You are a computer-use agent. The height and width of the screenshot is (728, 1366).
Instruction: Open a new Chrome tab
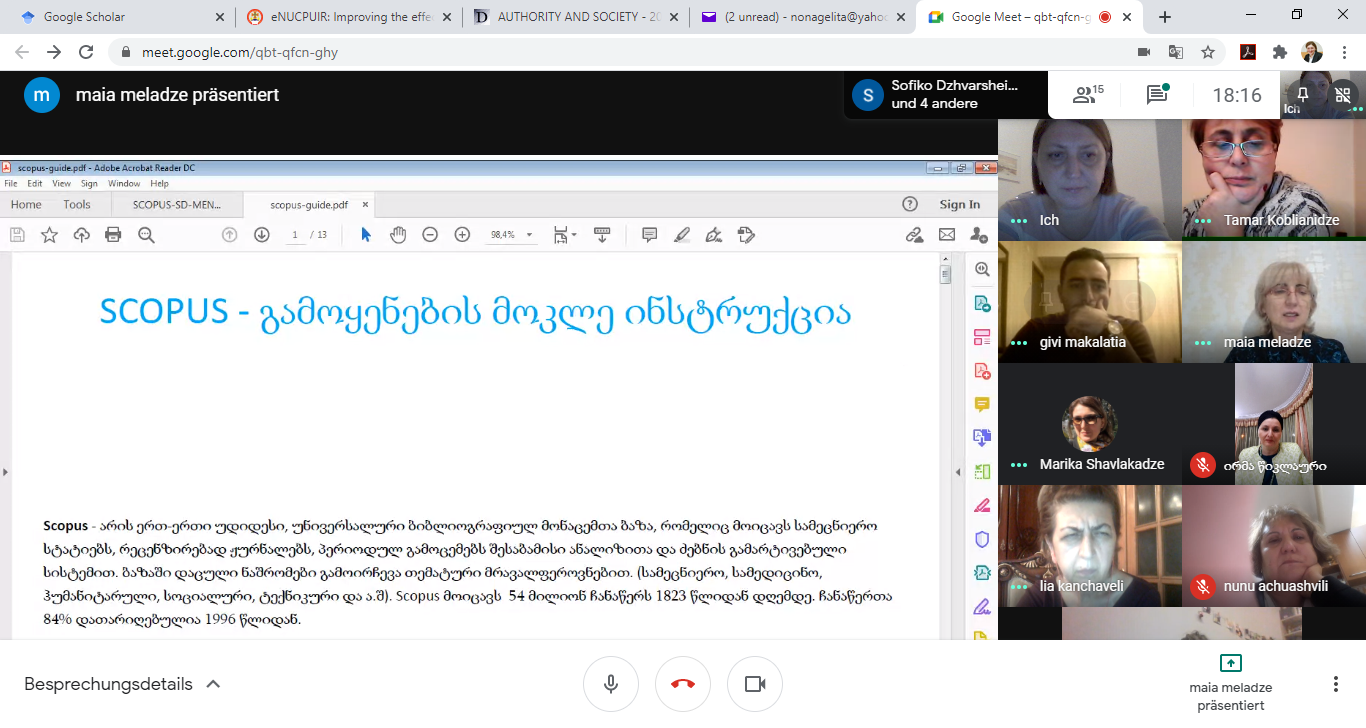coord(1165,17)
